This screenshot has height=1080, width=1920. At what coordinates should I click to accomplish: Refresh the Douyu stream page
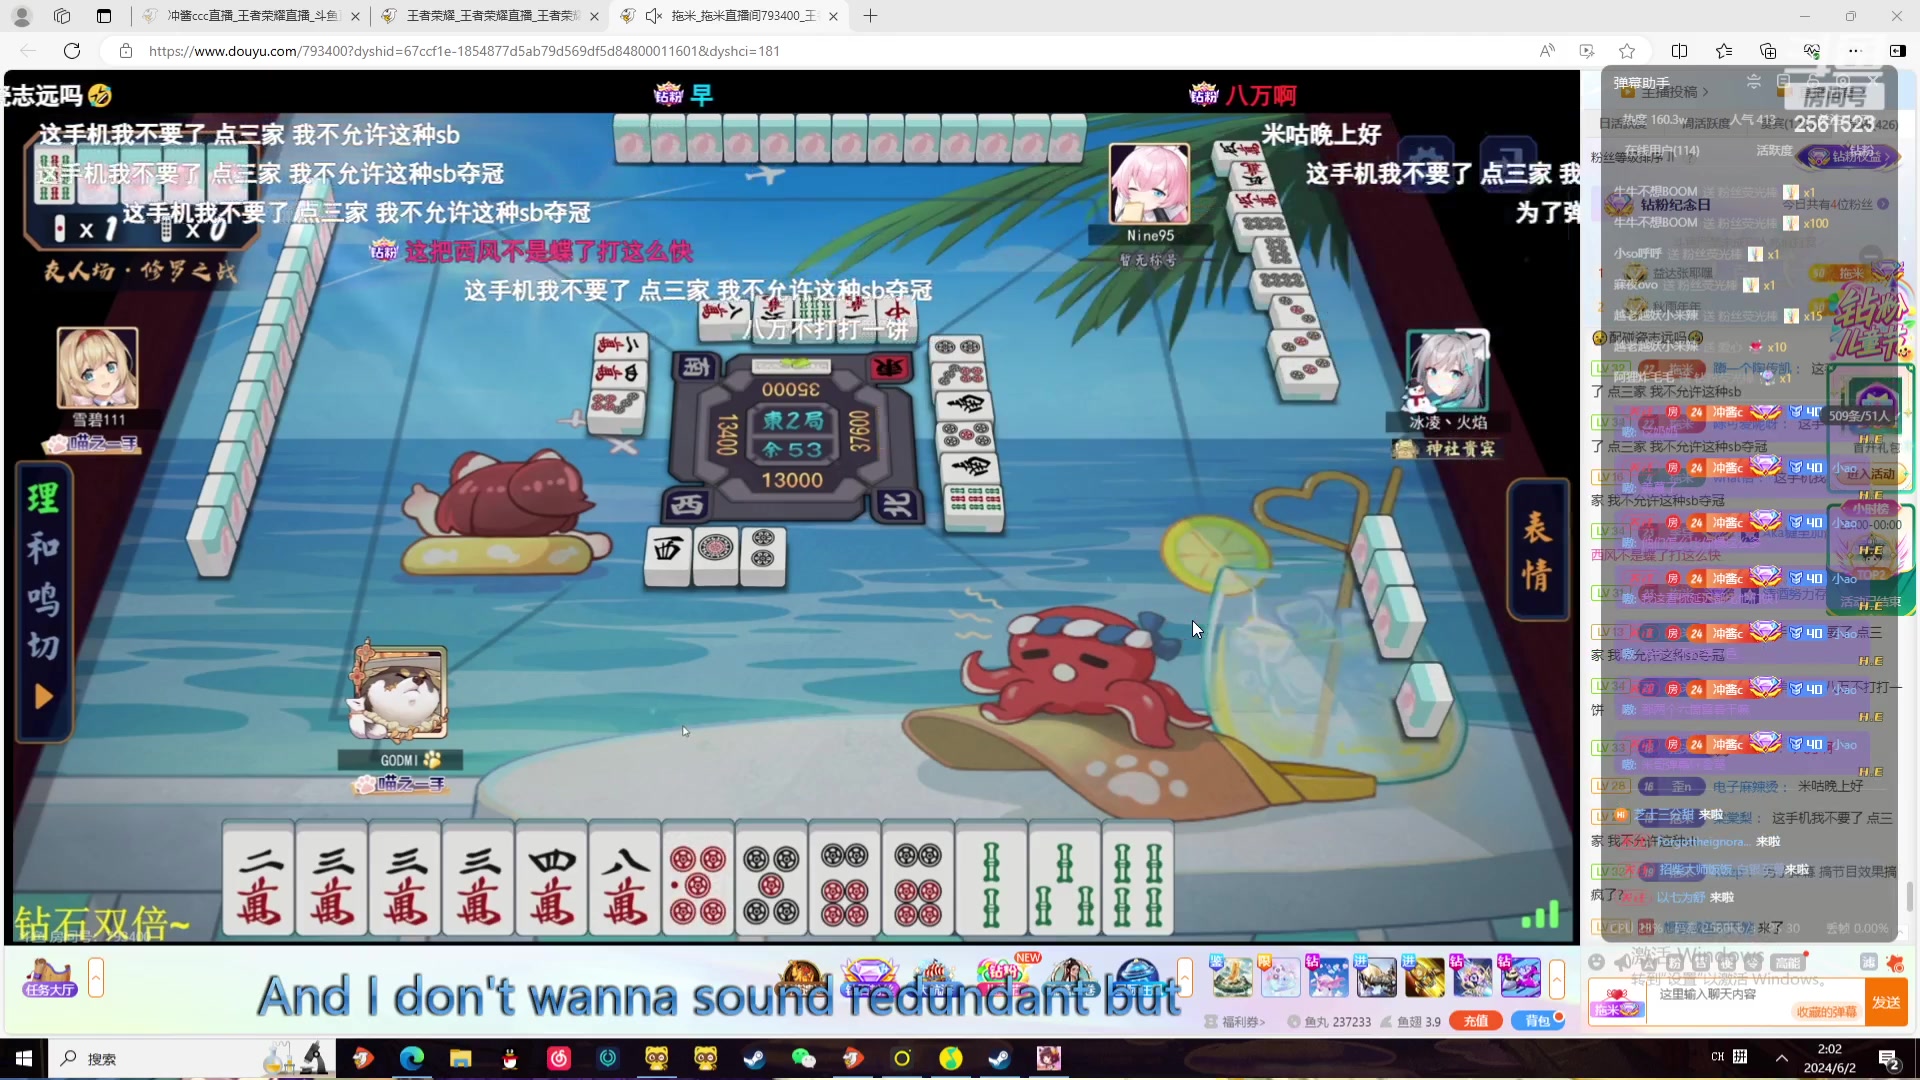coord(72,51)
